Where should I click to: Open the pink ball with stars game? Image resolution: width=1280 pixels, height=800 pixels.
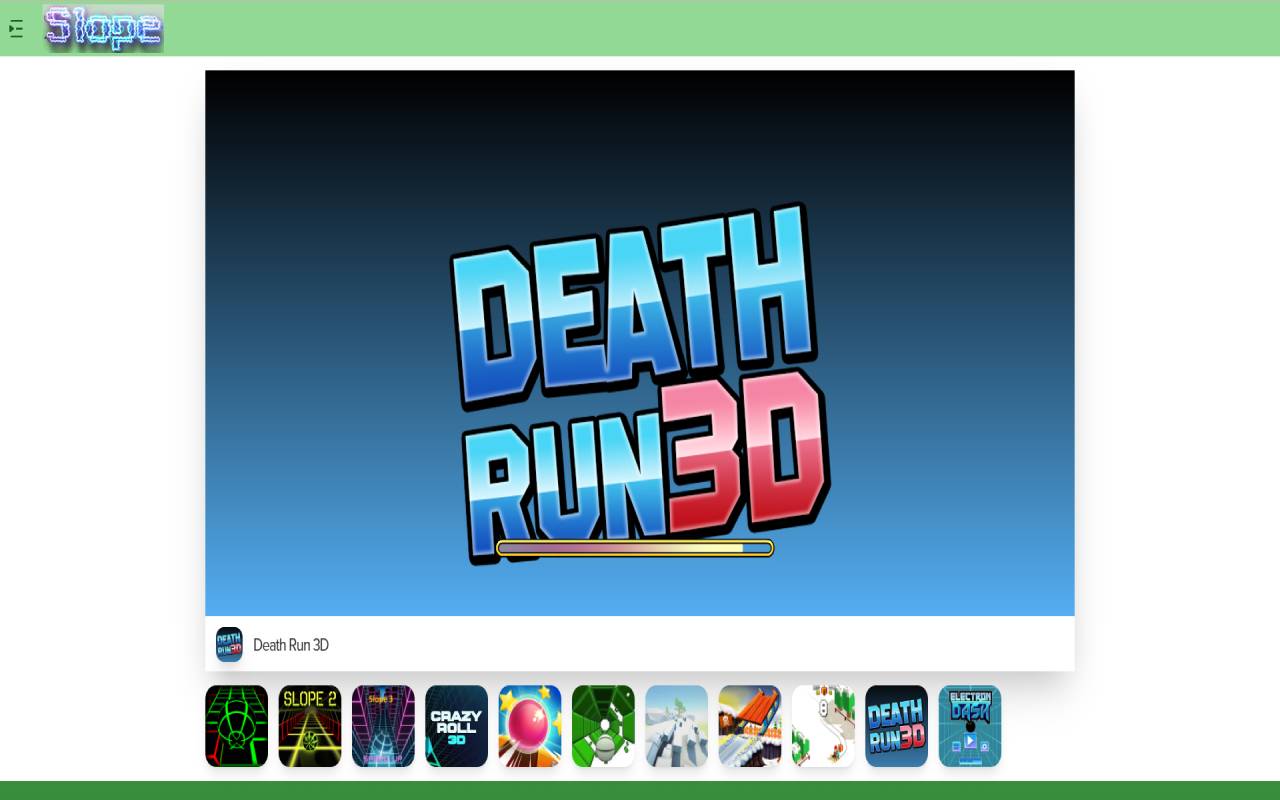pyautogui.click(x=530, y=726)
